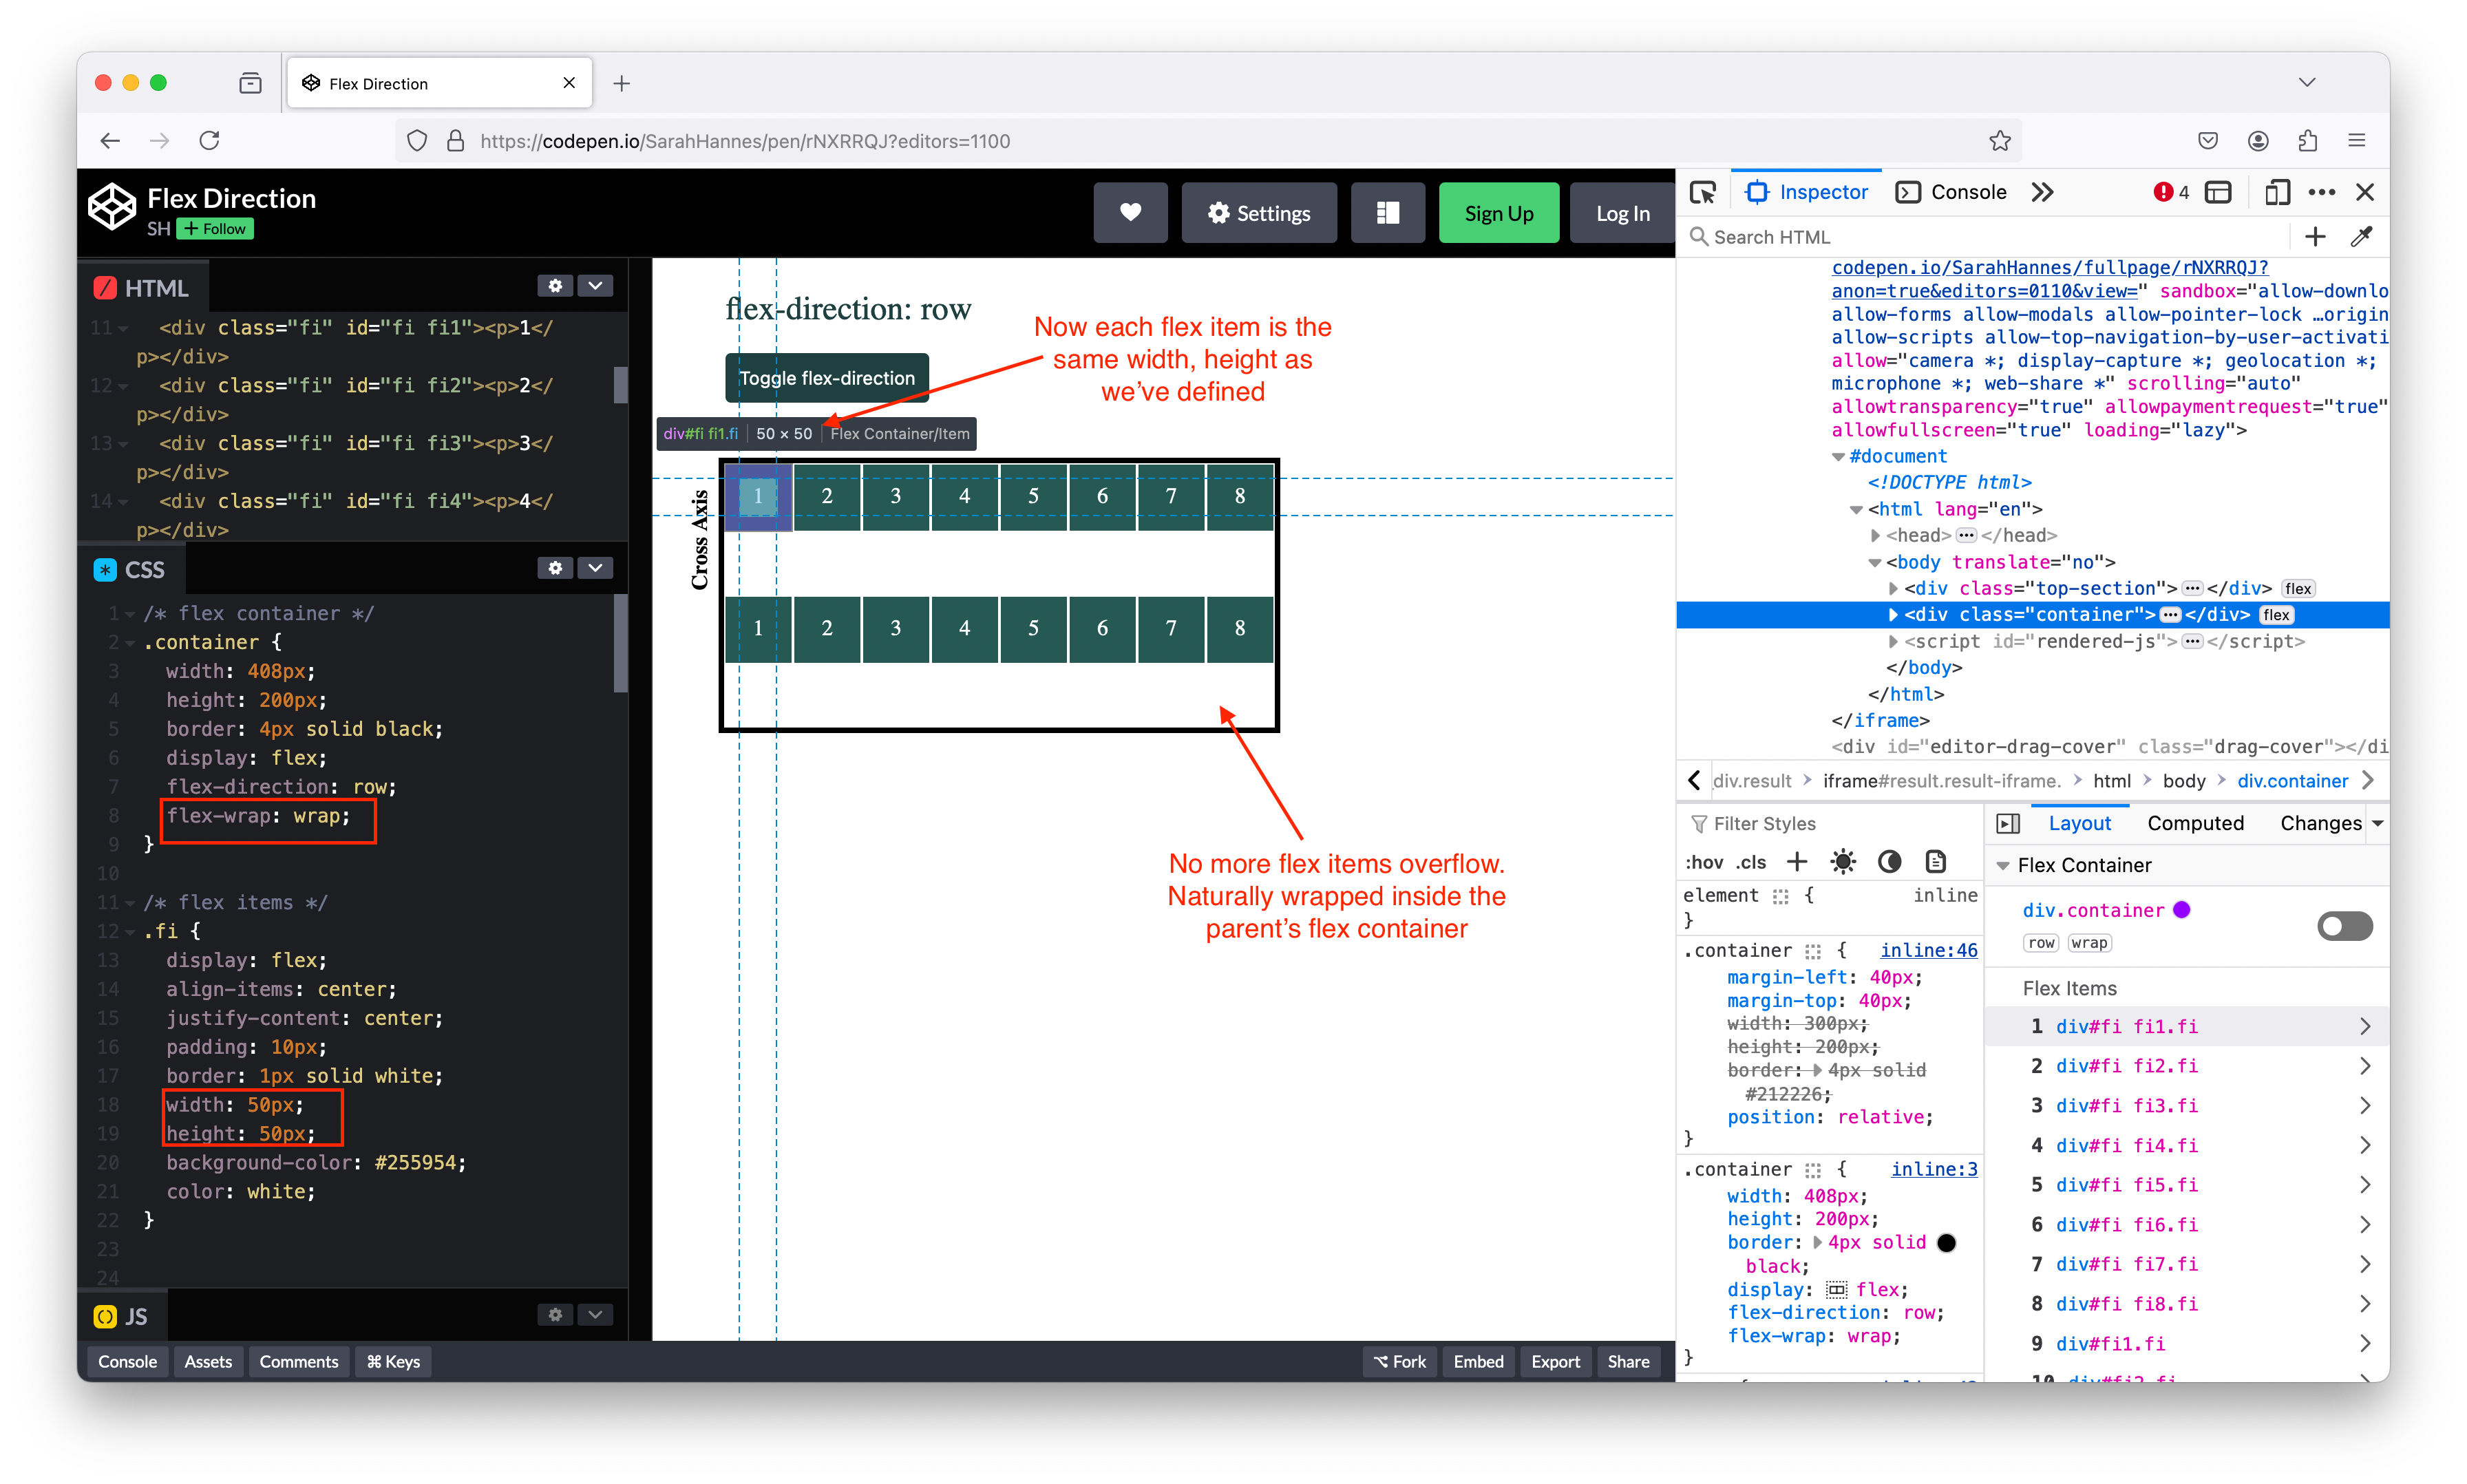This screenshot has height=1484, width=2467.
Task: Click the Fork button
Action: pyautogui.click(x=1399, y=1361)
